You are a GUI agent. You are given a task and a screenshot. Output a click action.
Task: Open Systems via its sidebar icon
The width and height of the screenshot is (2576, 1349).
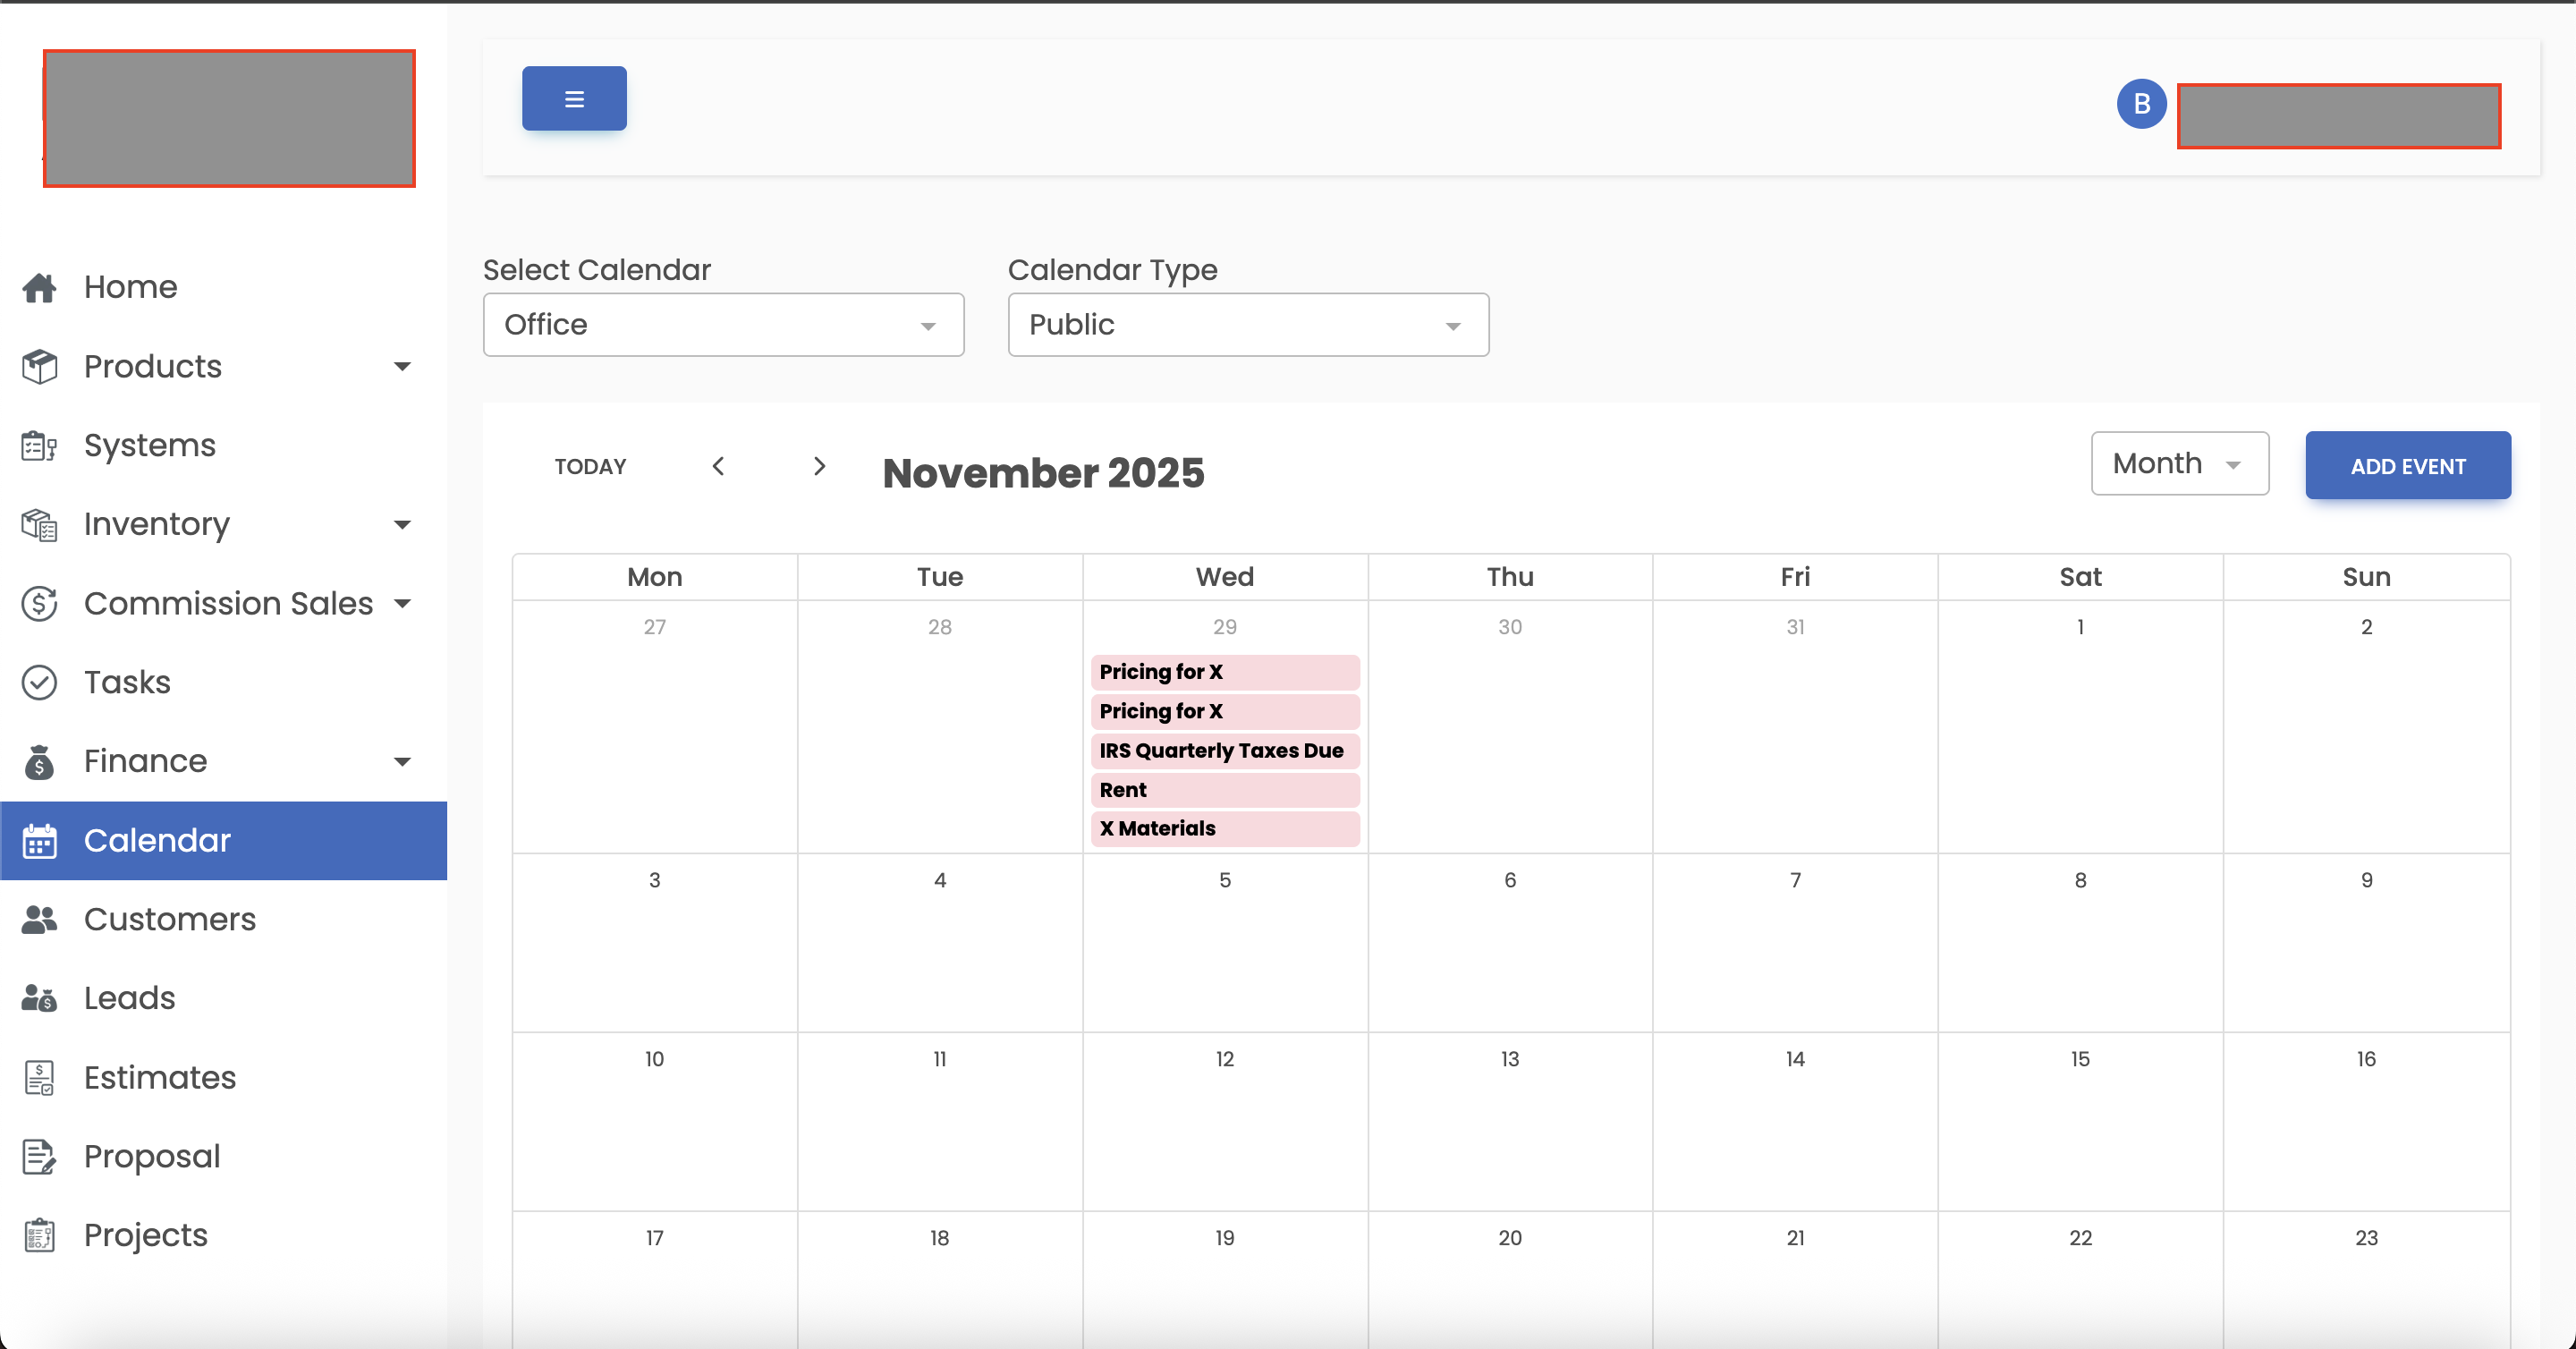tap(39, 445)
